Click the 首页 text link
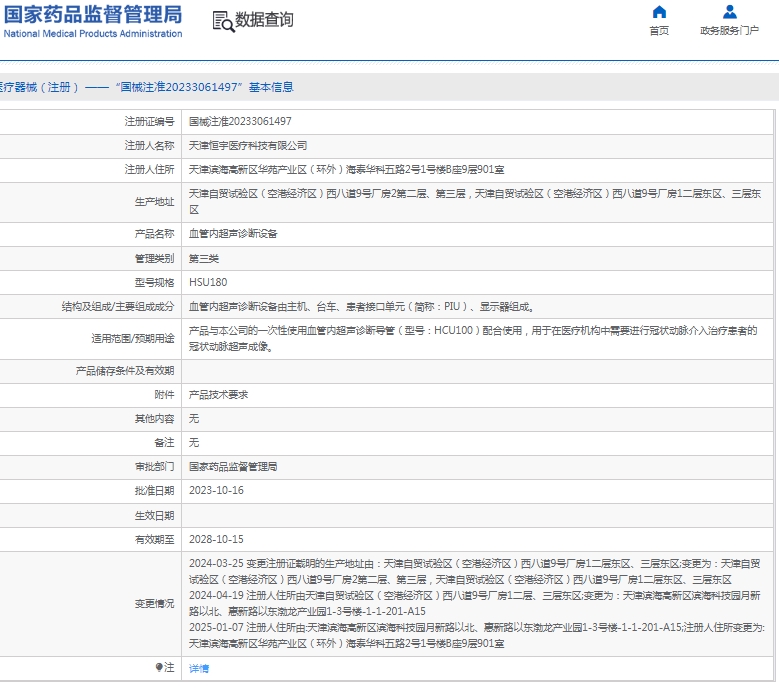Screen dimensions: 779x689 pyautogui.click(x=659, y=31)
